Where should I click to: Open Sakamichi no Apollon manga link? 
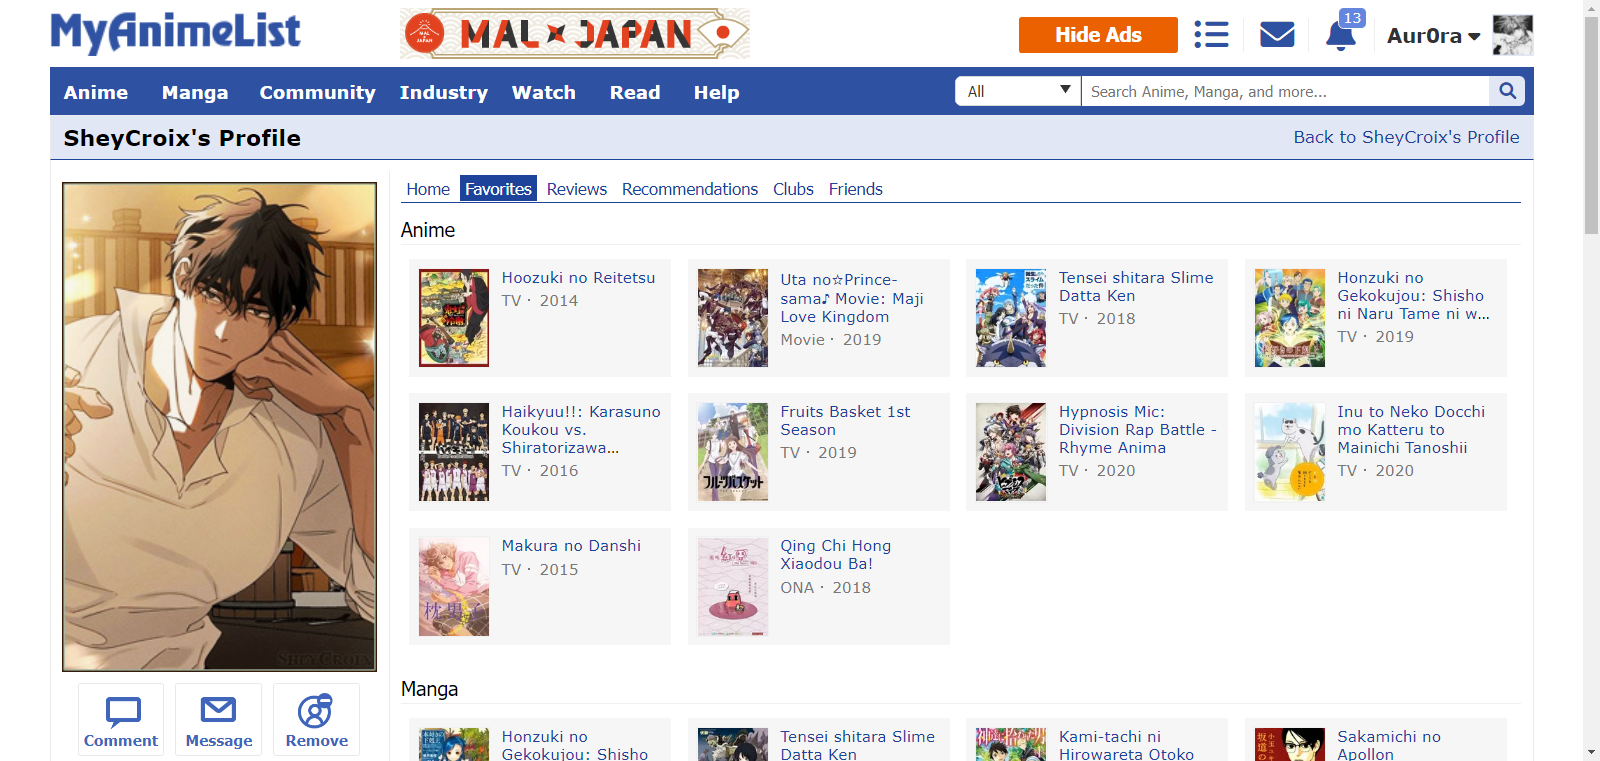coord(1389,745)
